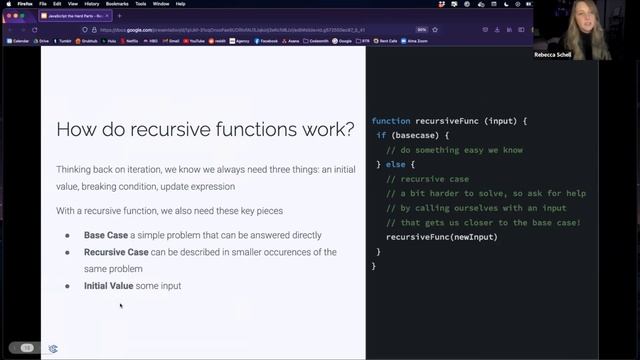640x360 pixels.
Task: Open the Facebook bookmark
Action: (x=266, y=41)
